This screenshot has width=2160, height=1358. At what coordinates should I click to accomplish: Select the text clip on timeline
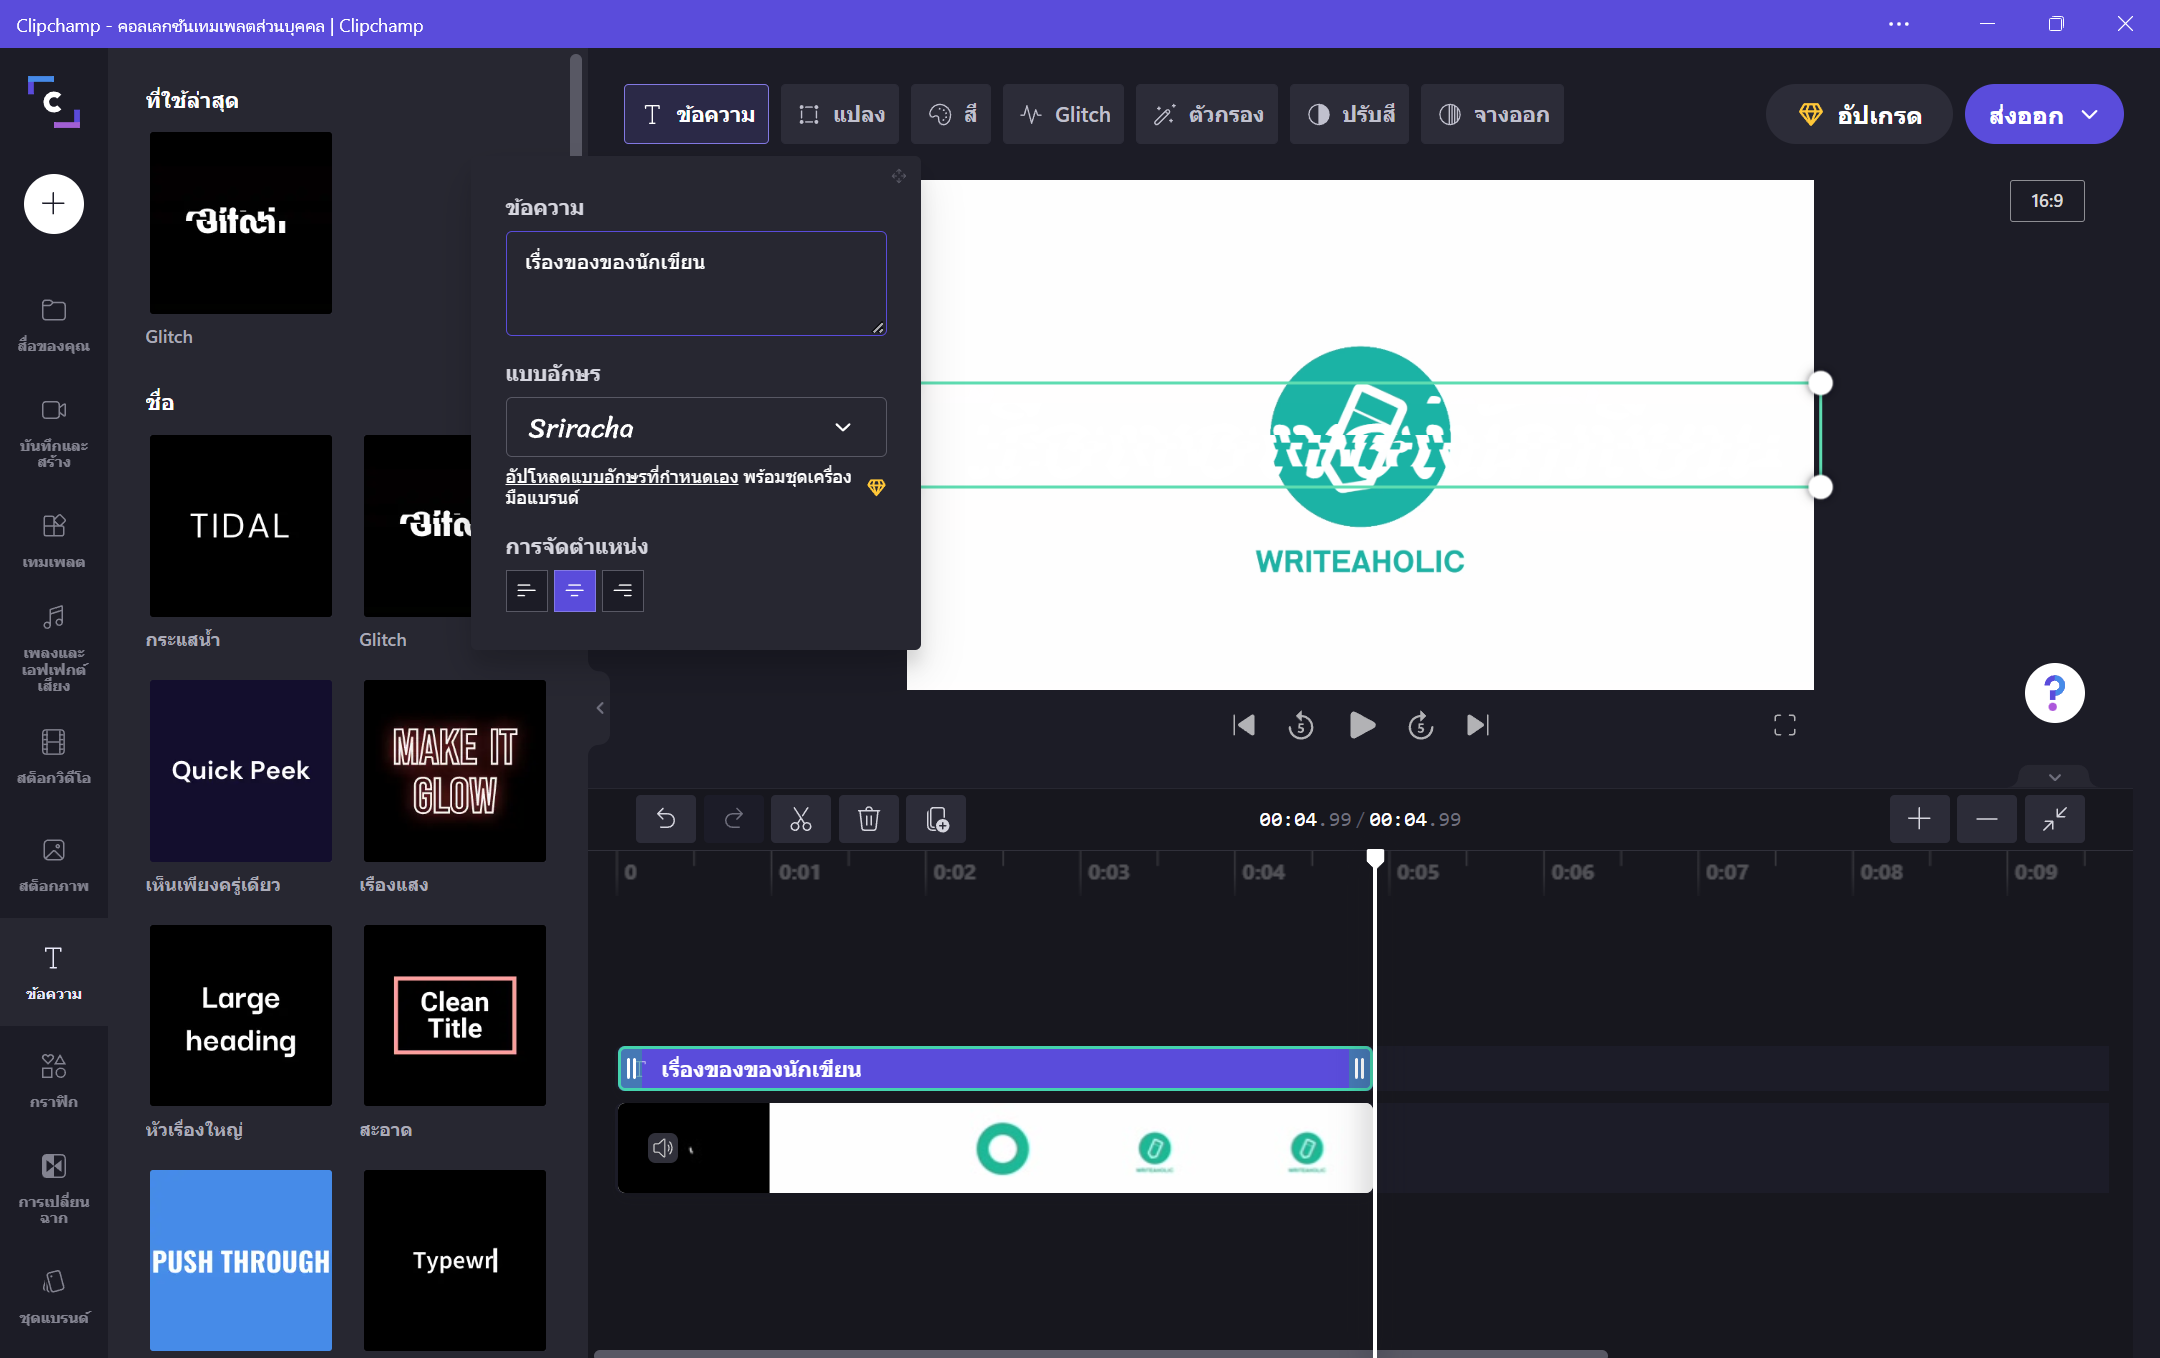(x=995, y=1069)
